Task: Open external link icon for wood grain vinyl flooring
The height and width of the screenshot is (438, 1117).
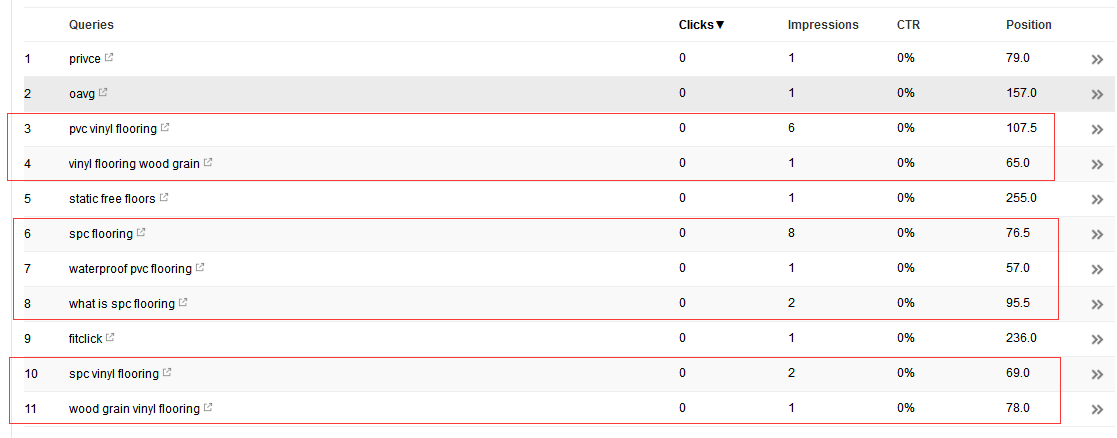Action: coord(208,408)
